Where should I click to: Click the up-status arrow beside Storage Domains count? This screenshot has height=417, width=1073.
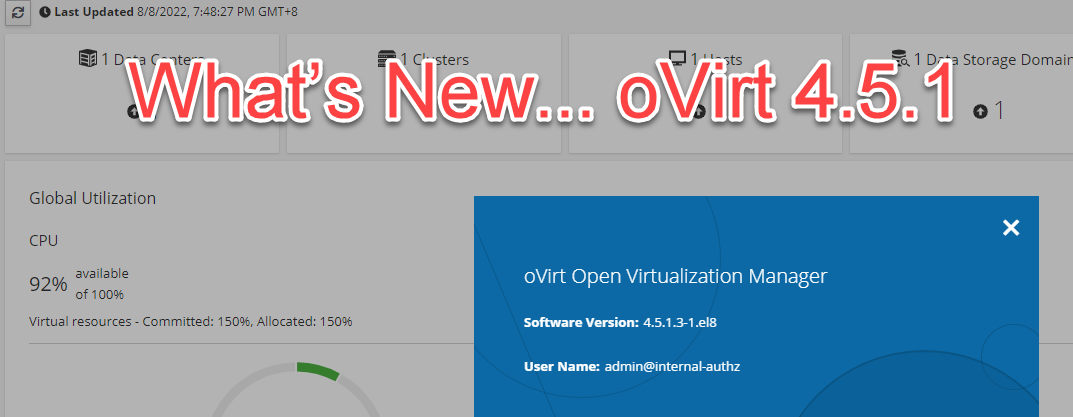pyautogui.click(x=980, y=111)
